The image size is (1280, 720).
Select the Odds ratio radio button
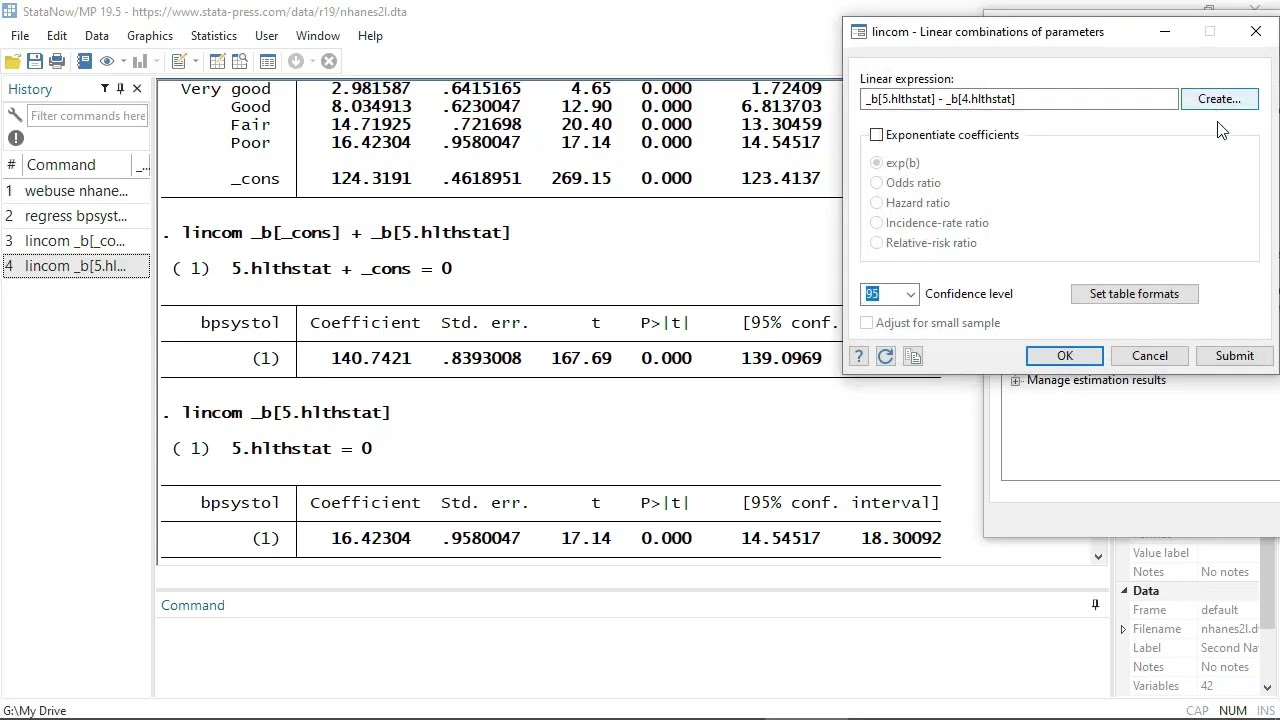click(x=877, y=183)
